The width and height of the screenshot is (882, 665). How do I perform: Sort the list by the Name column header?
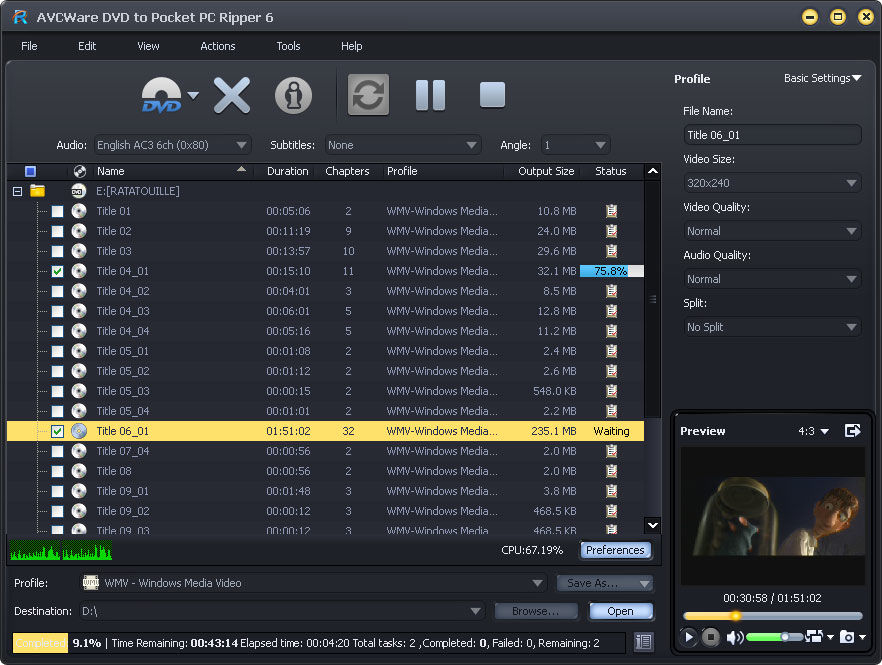[173, 171]
